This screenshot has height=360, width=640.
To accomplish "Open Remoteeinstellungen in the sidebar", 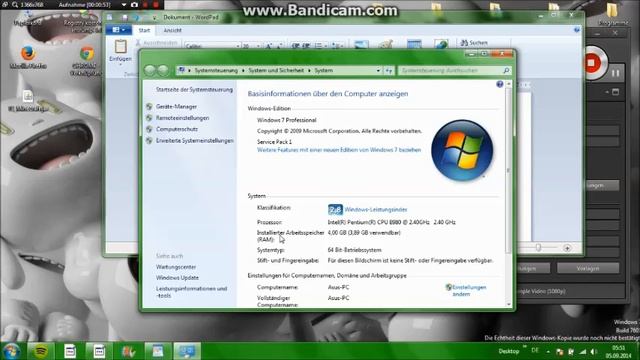I will point(182,118).
